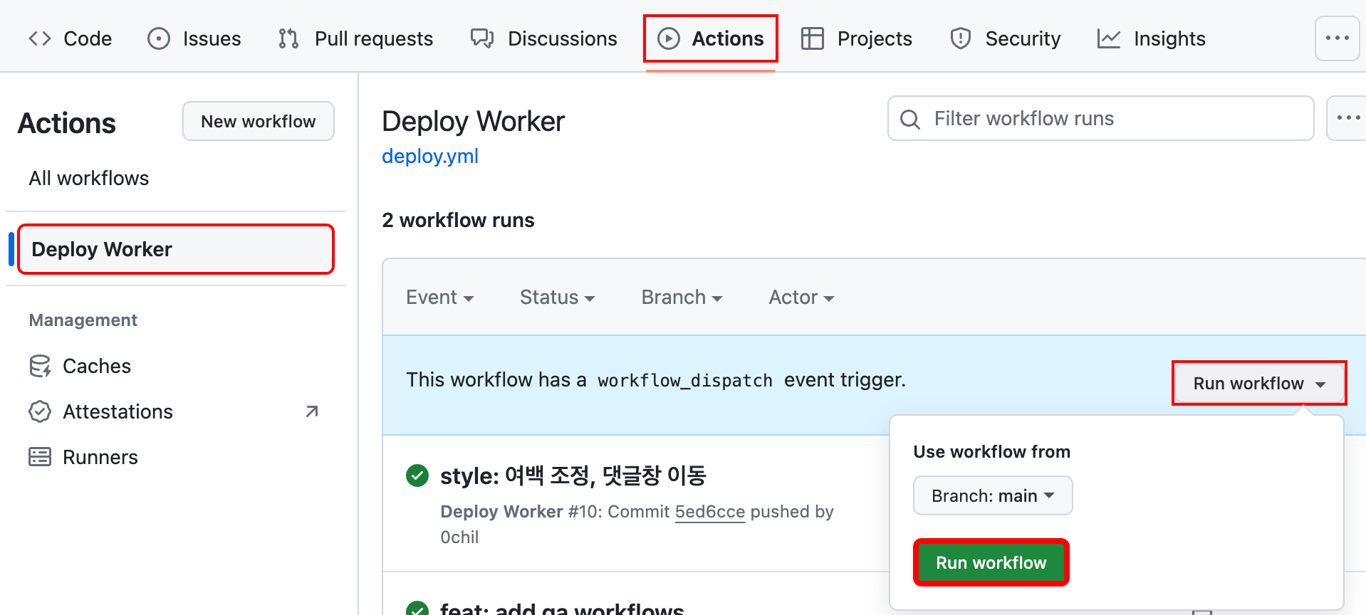Open the deploy.yml file link
1366x615 pixels.
coord(430,156)
